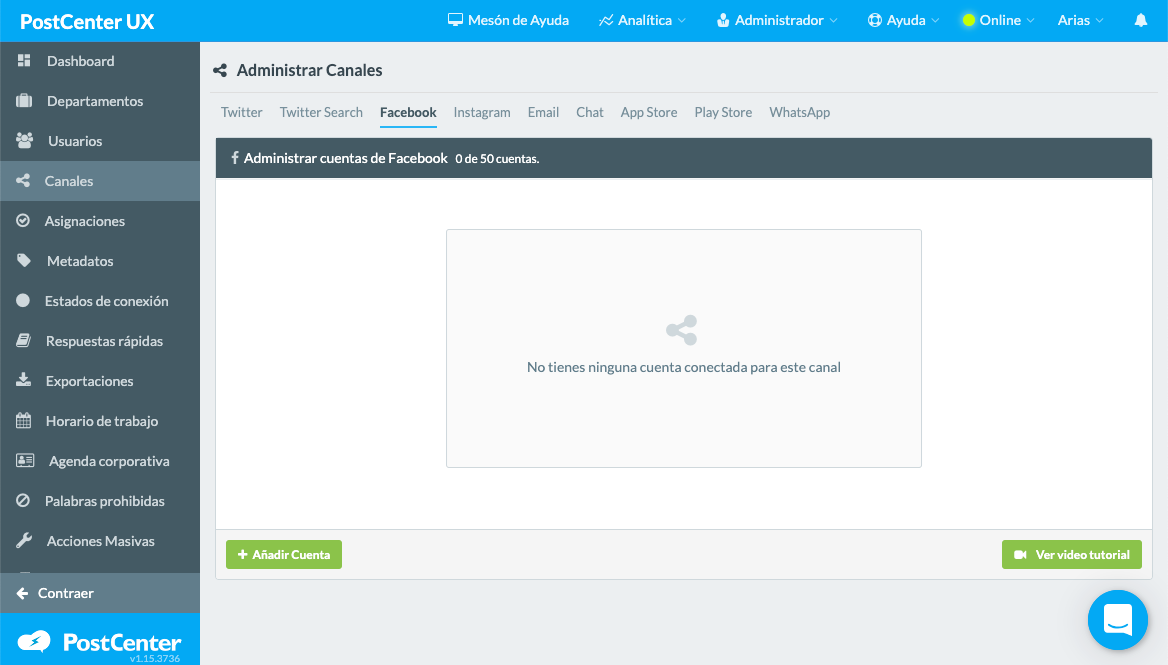
Task: Select the Facebook tab
Action: (x=408, y=112)
